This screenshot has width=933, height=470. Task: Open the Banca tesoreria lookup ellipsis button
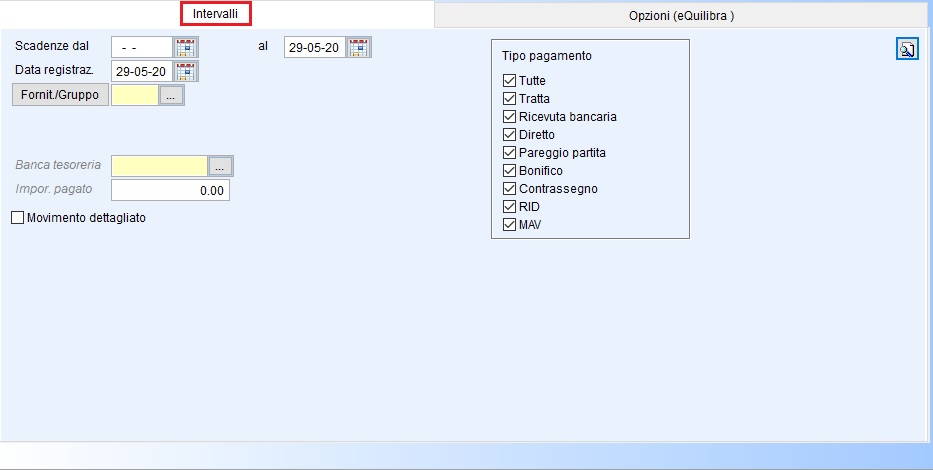coord(220,166)
